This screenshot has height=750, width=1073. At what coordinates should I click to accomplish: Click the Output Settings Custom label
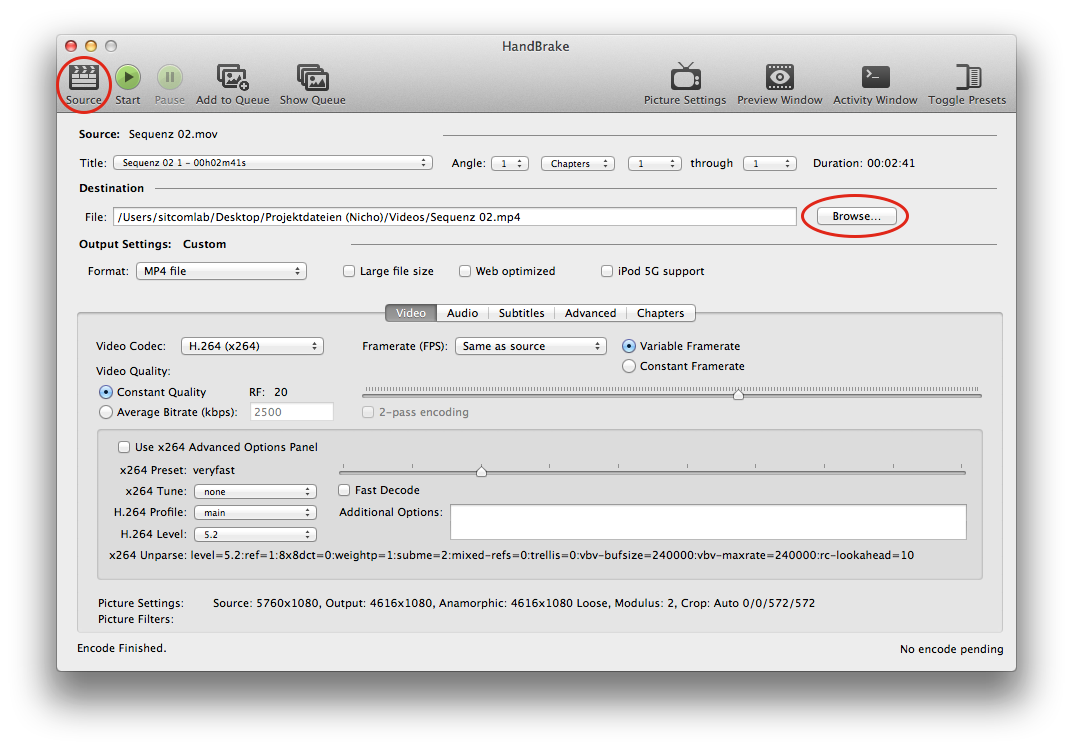pyautogui.click(x=204, y=244)
